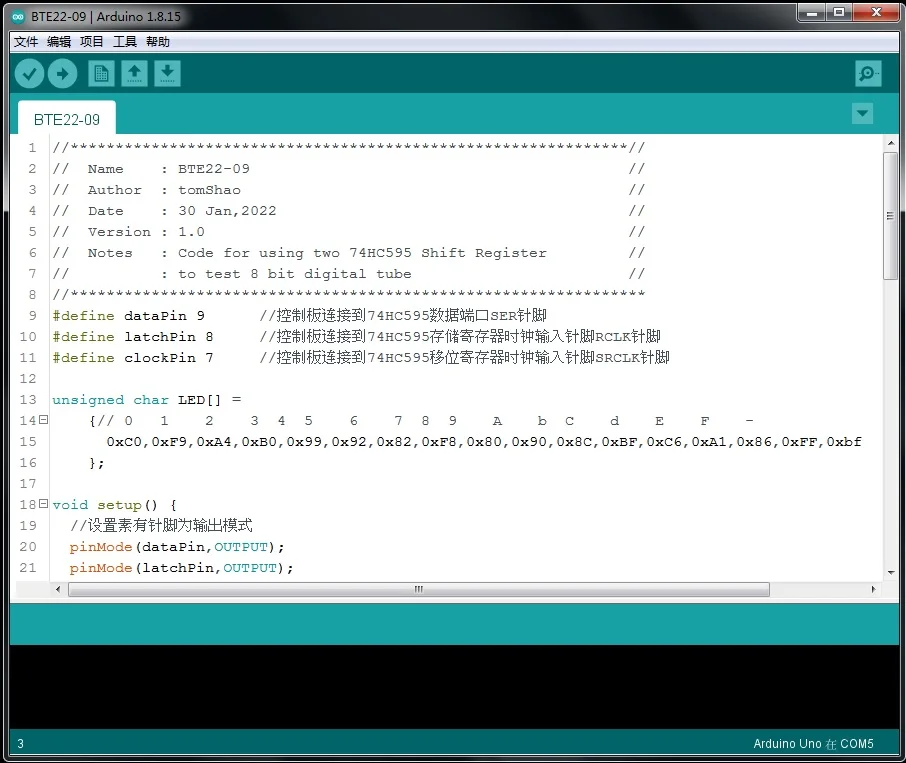Click the vertical scrollbar down arrow

point(890,572)
